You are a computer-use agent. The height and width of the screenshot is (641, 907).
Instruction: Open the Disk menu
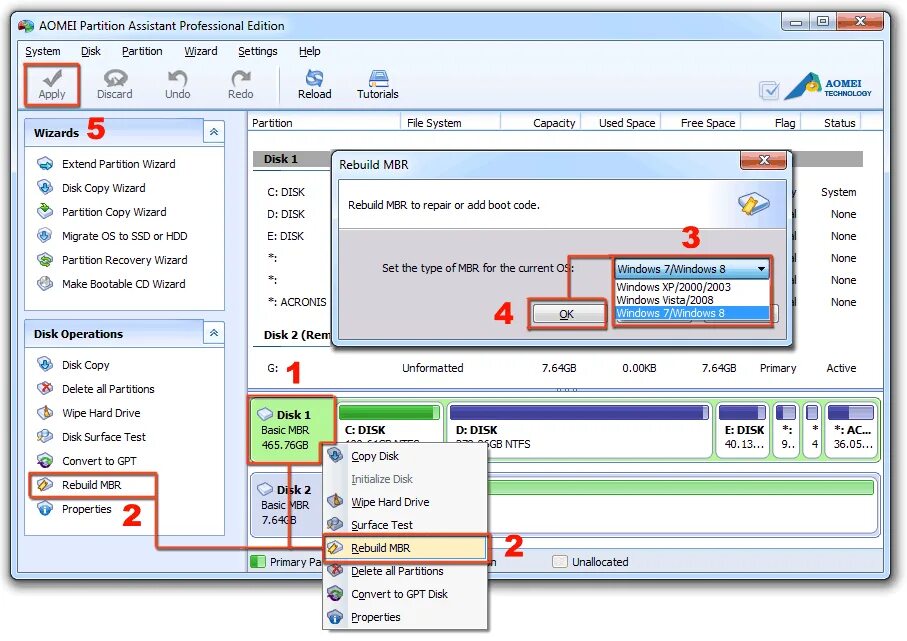point(90,51)
